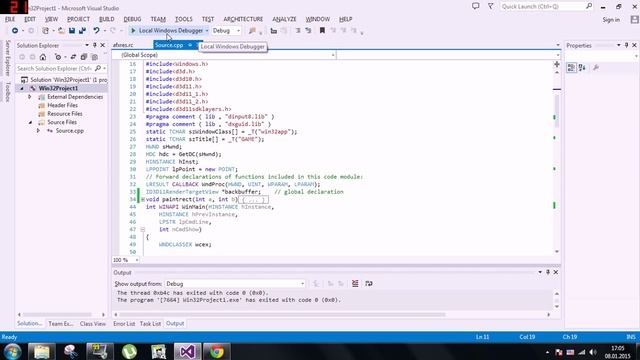Screen dimensions: 640x360
Task: Open the EDIT menu
Action: (x=30, y=19)
